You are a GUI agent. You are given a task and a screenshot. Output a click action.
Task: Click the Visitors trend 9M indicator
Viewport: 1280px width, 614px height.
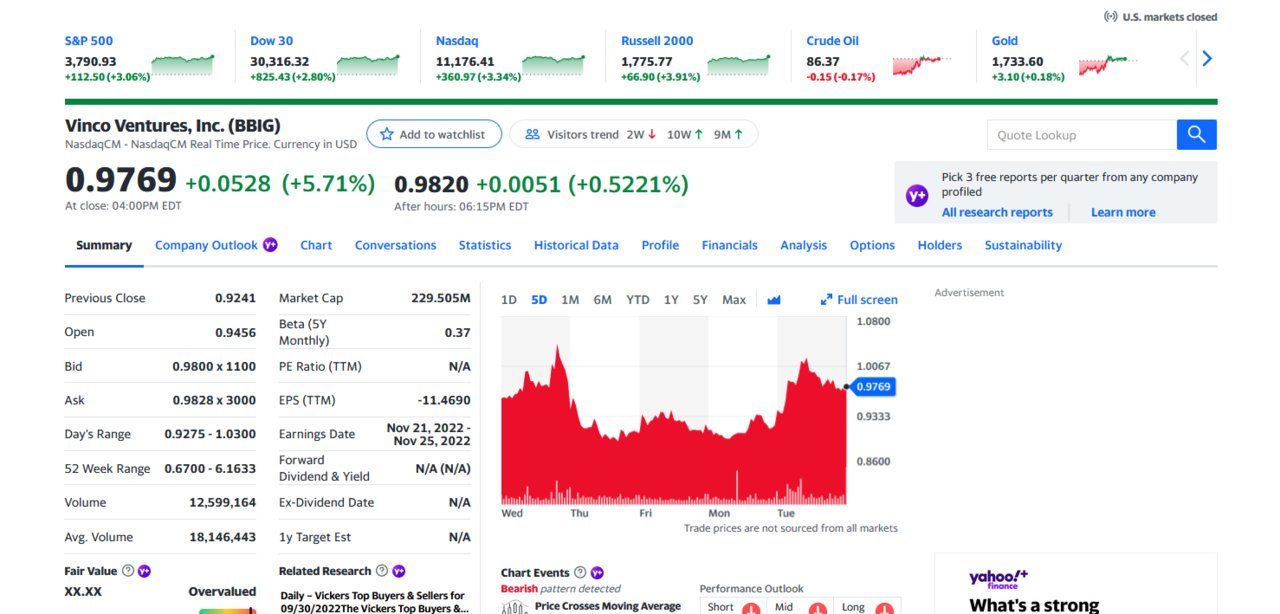pos(728,134)
